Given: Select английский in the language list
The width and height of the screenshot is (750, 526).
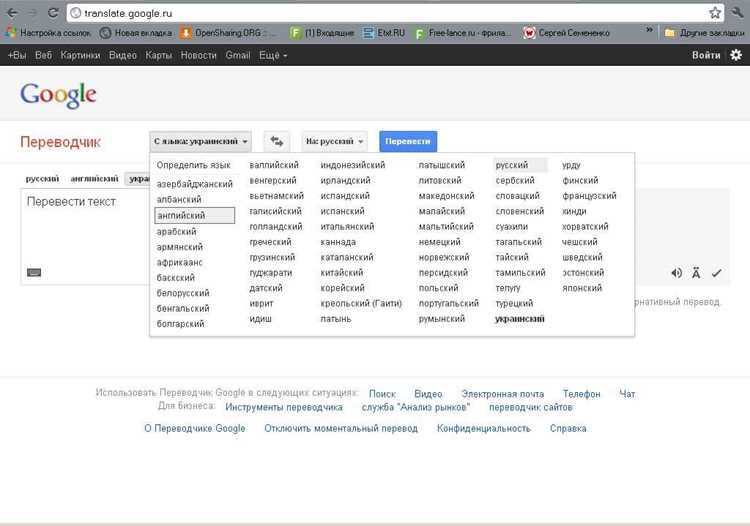Looking at the screenshot, I should click(x=195, y=215).
